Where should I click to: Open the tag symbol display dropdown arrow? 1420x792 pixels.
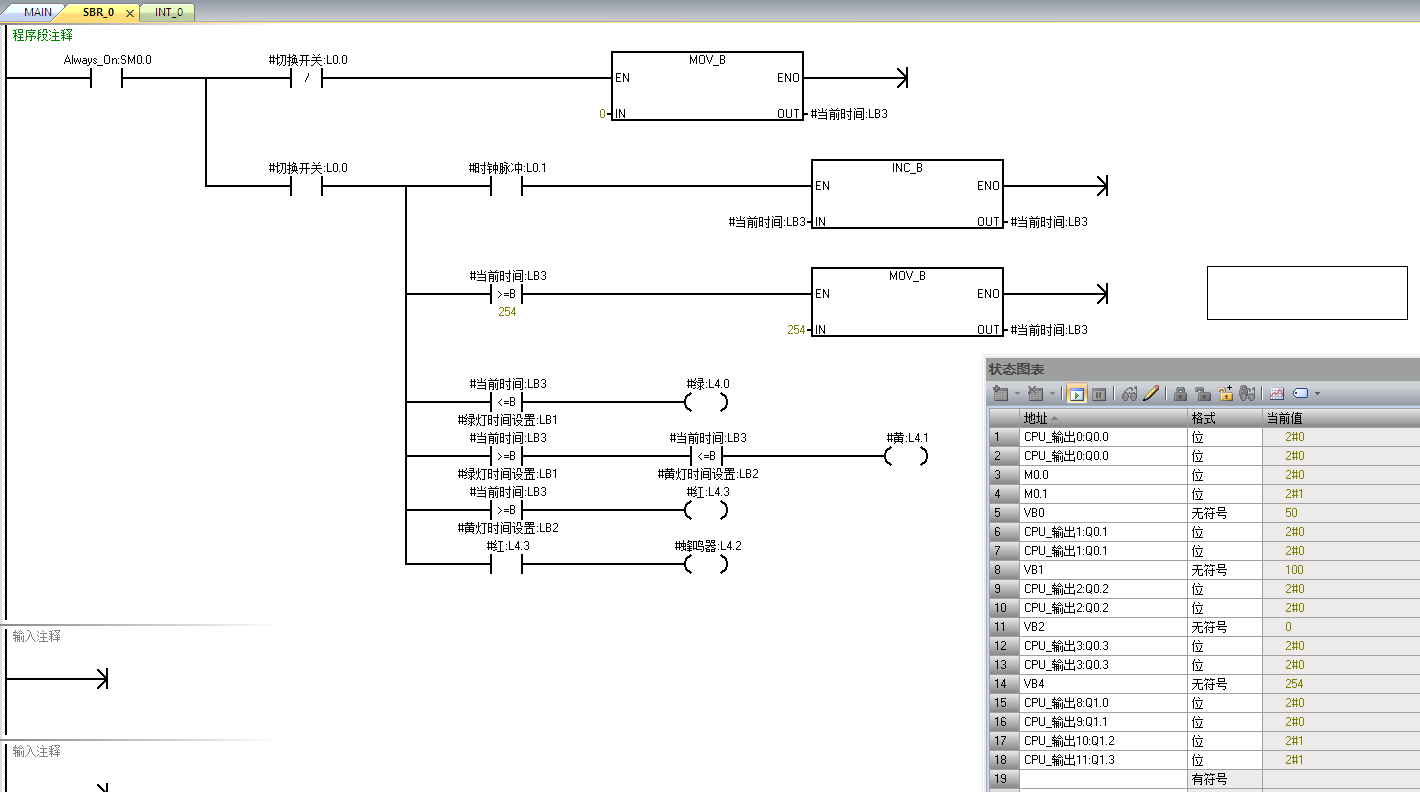1317,394
